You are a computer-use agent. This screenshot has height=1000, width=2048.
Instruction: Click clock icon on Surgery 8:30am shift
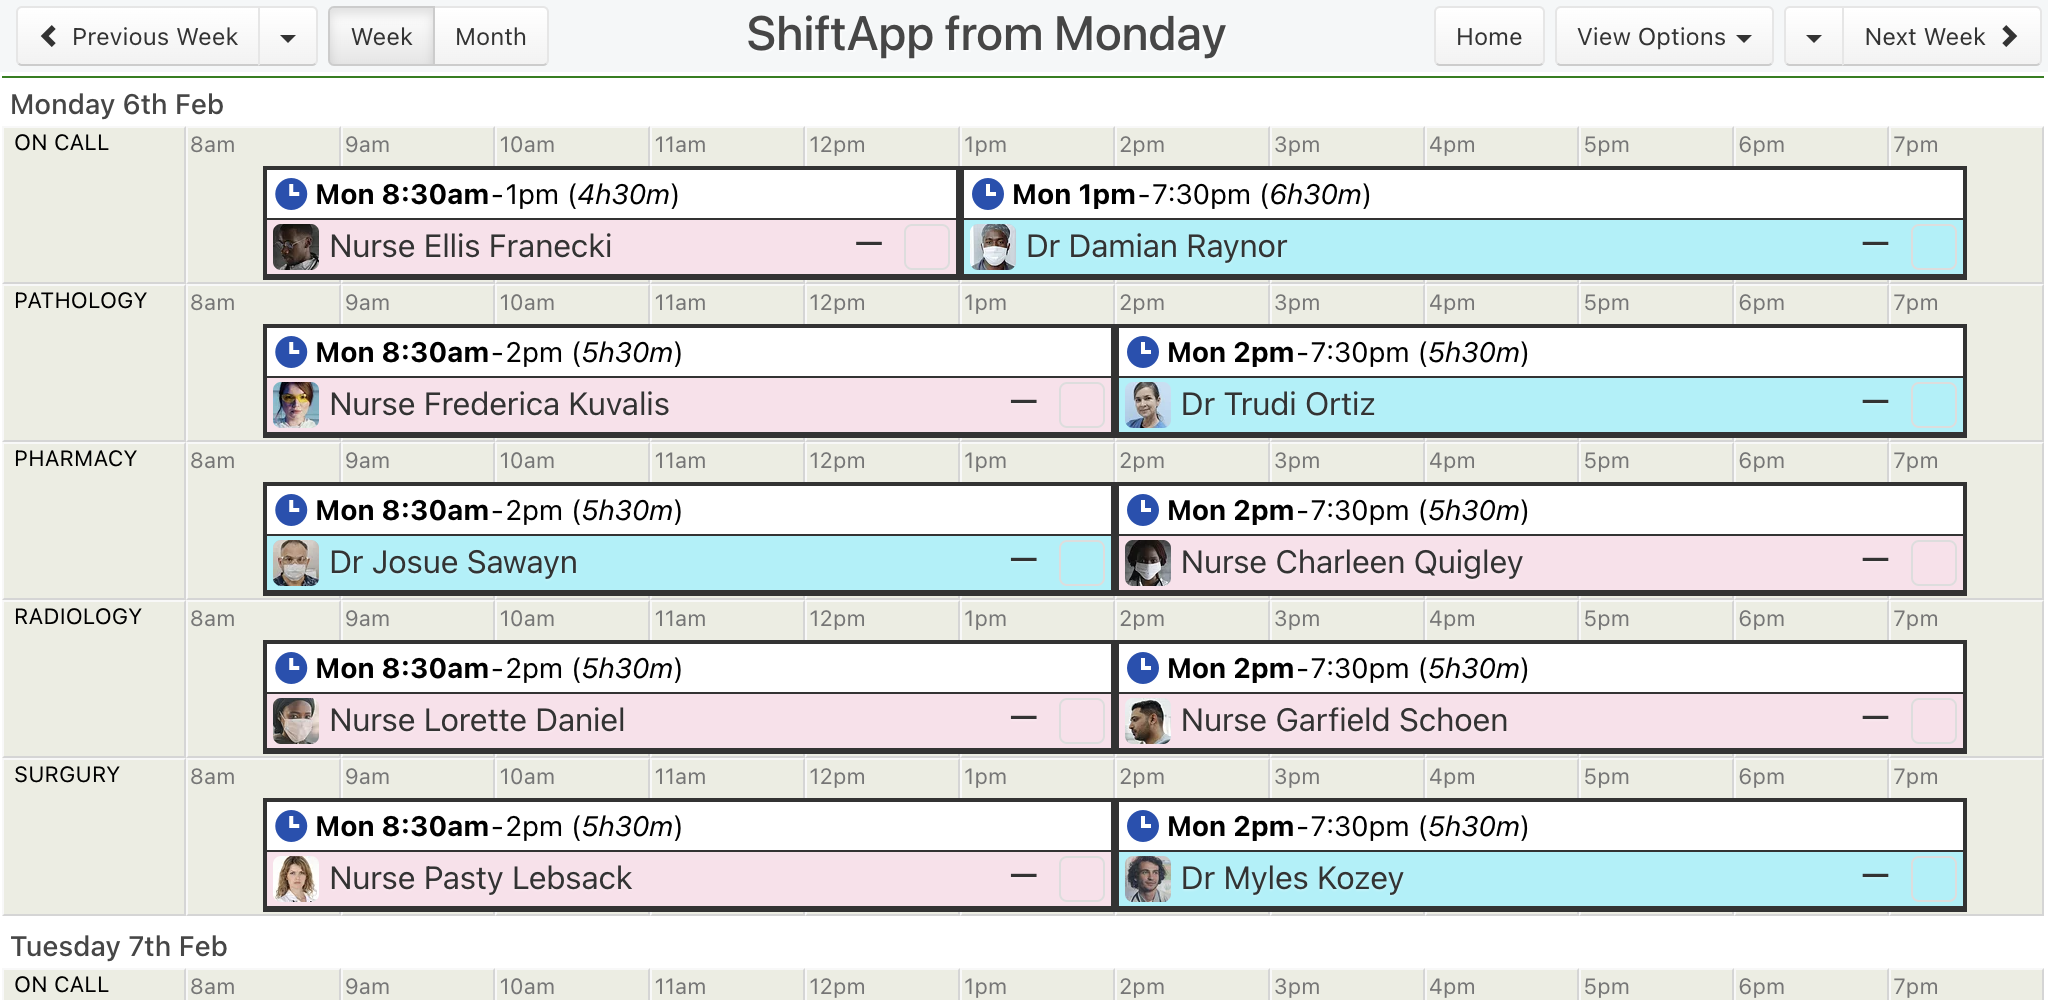point(291,826)
